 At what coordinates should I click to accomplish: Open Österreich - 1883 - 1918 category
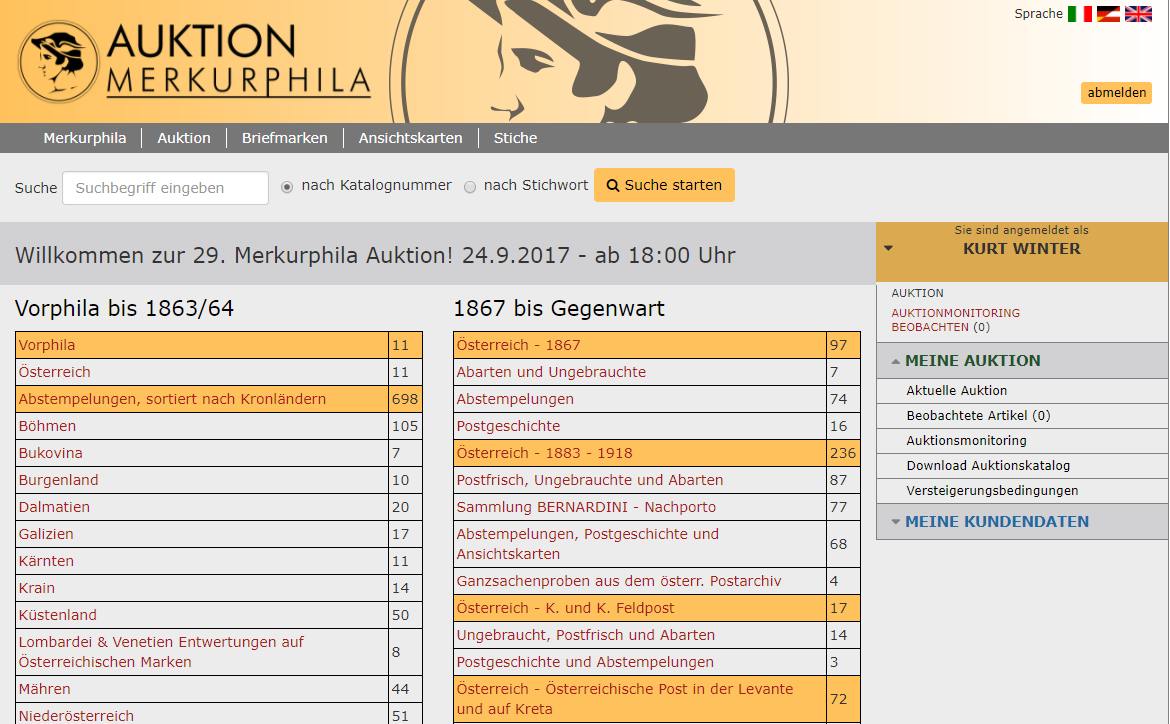pyautogui.click(x=545, y=453)
